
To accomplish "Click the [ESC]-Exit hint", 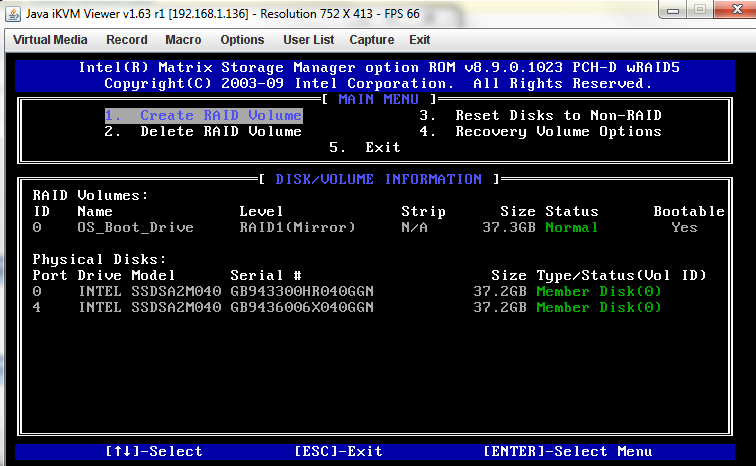I will [x=338, y=452].
